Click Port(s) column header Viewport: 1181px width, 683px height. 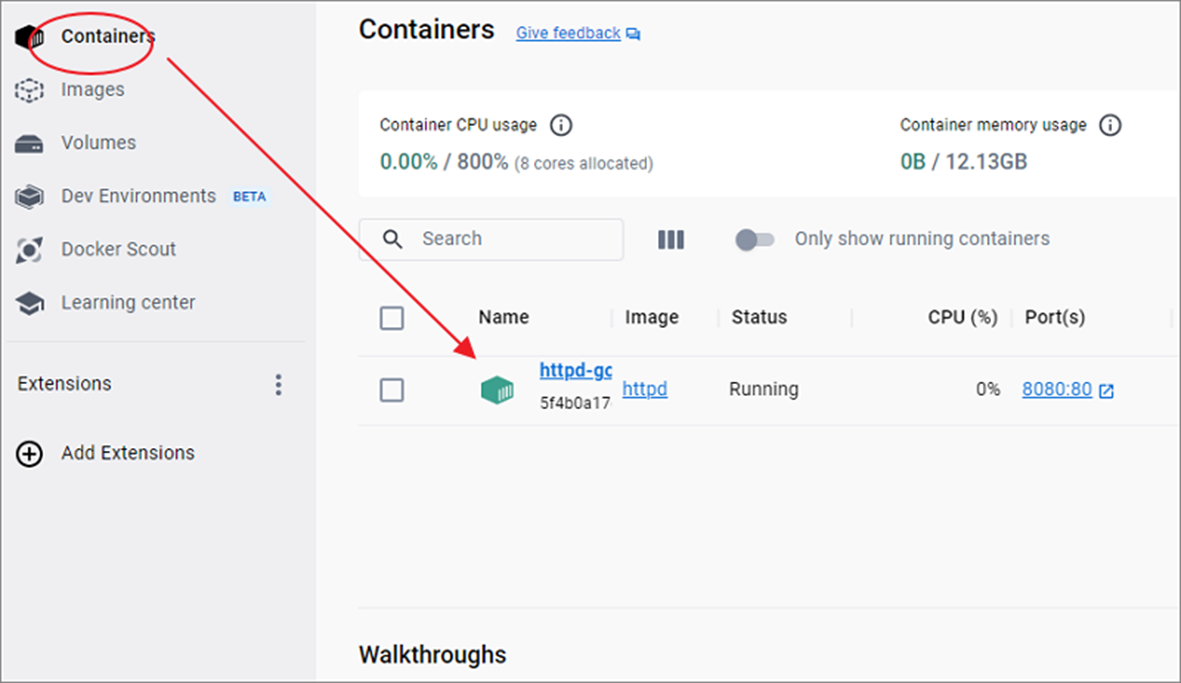pos(1054,318)
